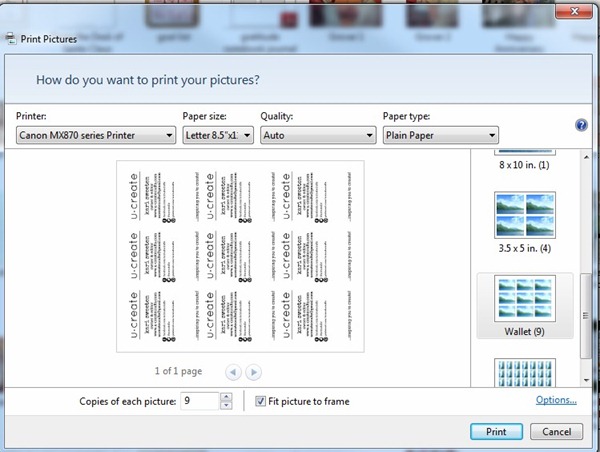This screenshot has width=600, height=452.
Task: Increase copies with the up arrow
Action: (x=226, y=397)
